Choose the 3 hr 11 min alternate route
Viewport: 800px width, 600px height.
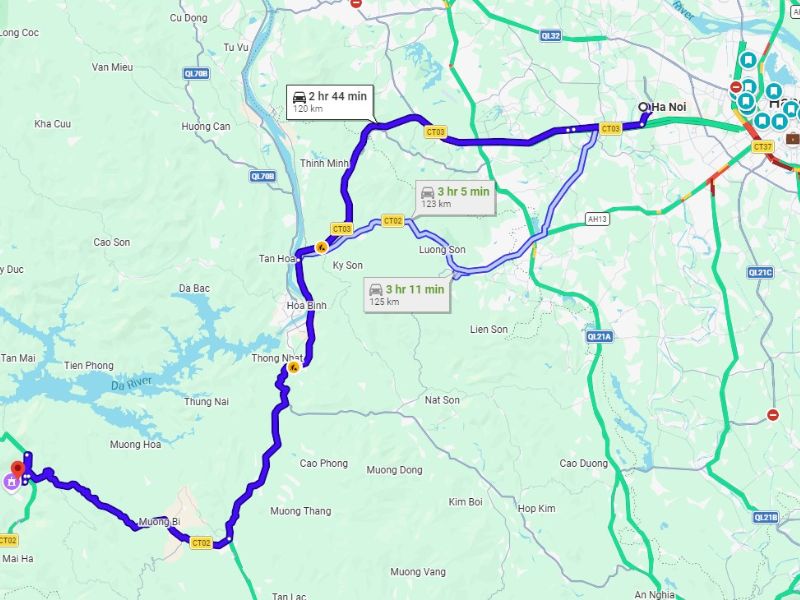click(x=407, y=295)
